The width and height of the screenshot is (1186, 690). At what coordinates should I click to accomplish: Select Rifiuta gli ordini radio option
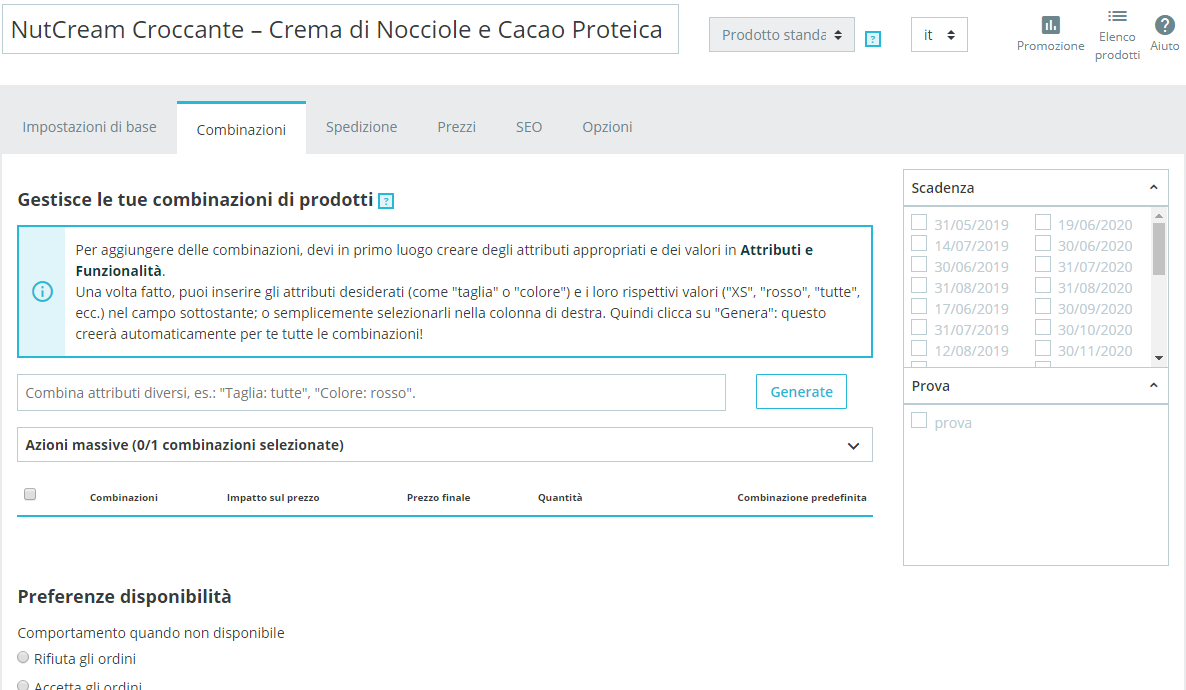point(23,657)
